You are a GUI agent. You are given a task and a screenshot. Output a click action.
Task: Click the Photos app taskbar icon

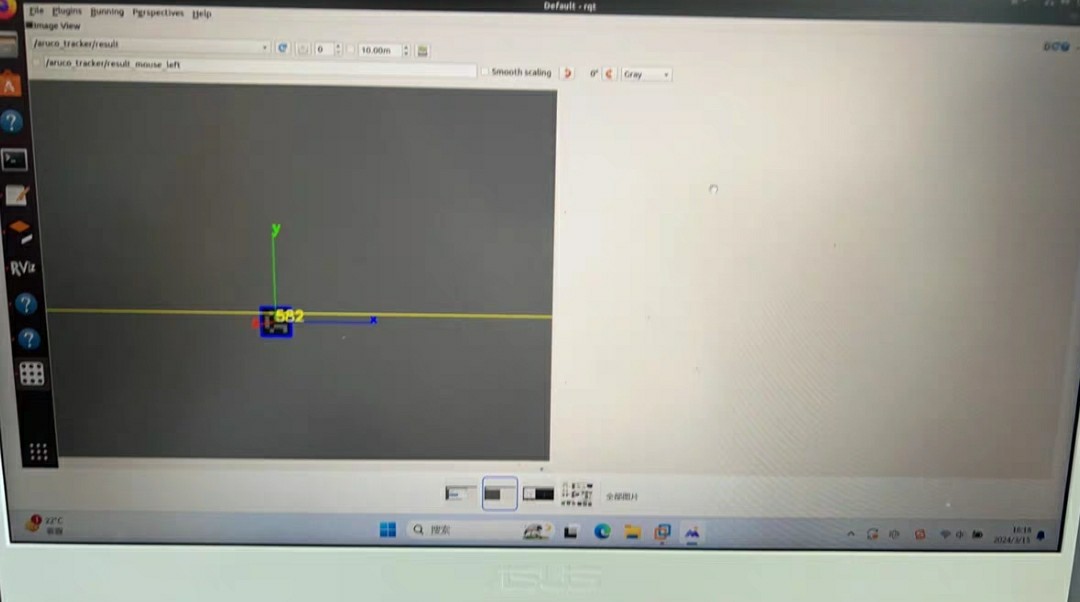click(x=692, y=532)
